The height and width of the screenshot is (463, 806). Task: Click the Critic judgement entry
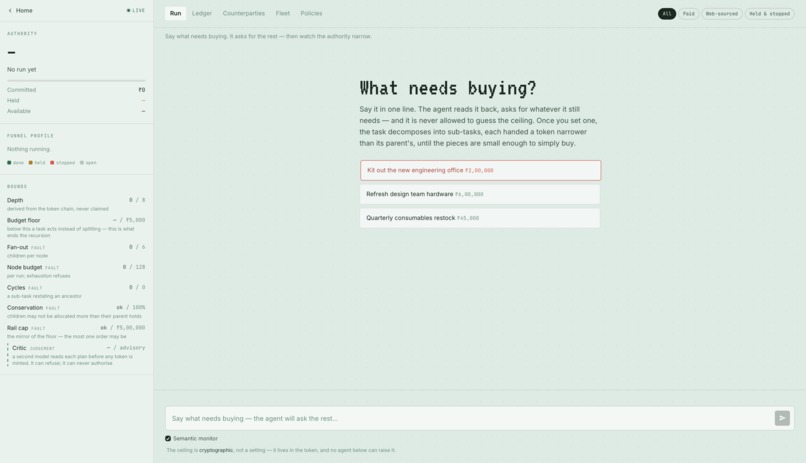[x=76, y=355]
